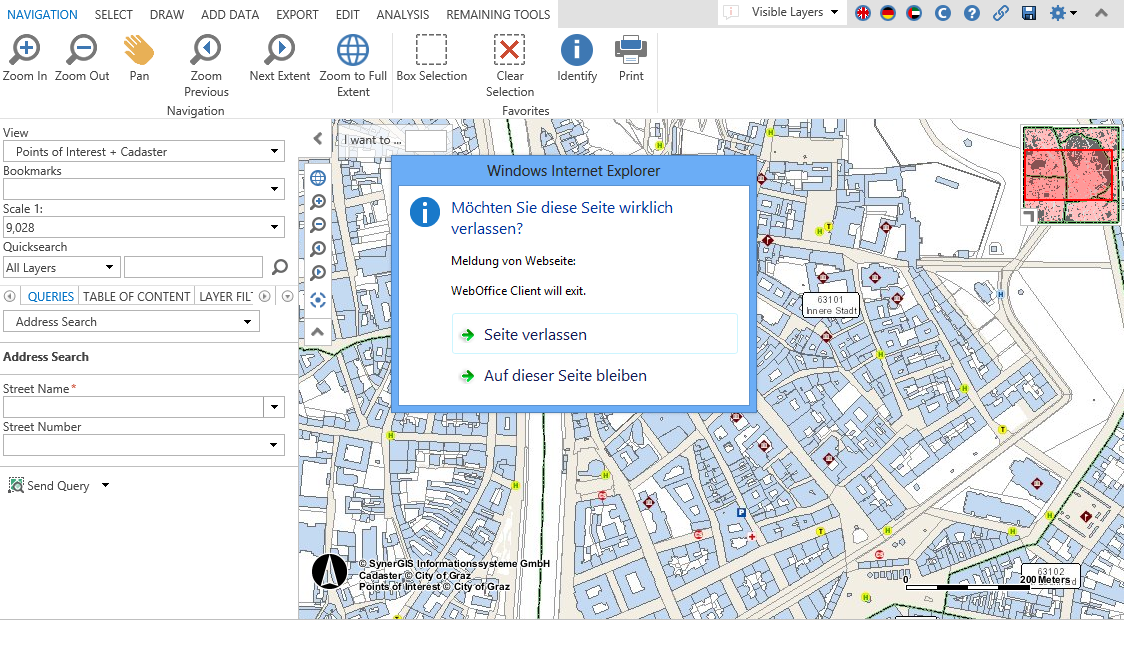This screenshot has width=1124, height=646.
Task: Collapse the left side panel arrow
Action: tap(317, 139)
